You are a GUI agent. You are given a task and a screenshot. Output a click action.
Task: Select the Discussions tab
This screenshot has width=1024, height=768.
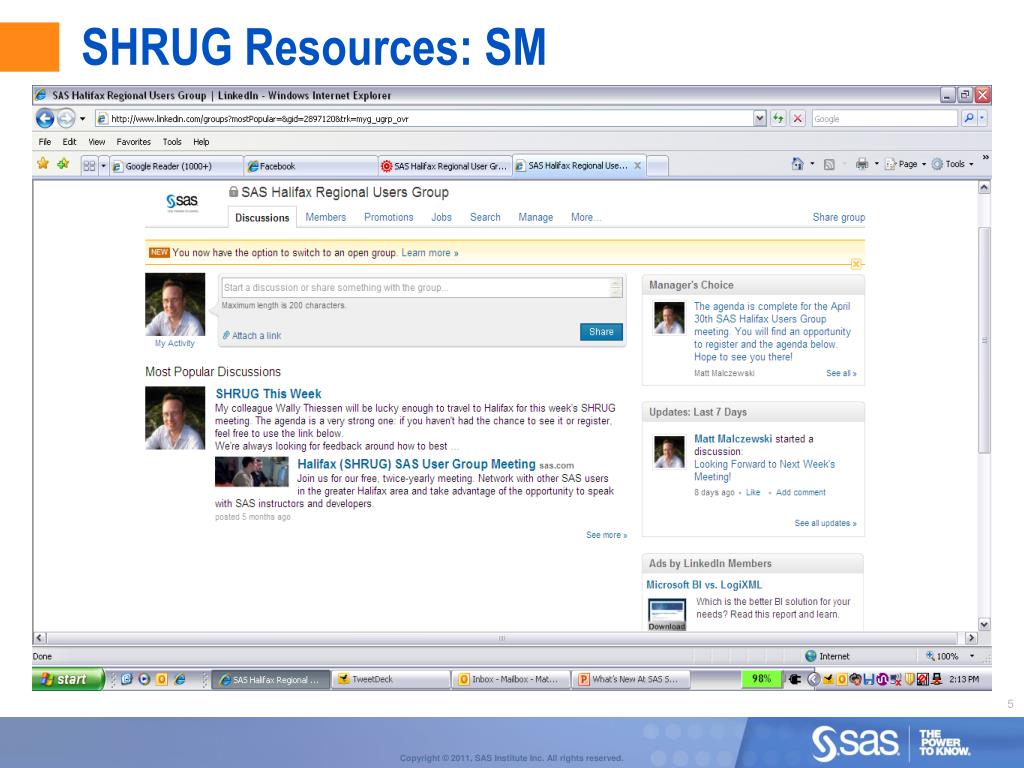pyautogui.click(x=262, y=217)
